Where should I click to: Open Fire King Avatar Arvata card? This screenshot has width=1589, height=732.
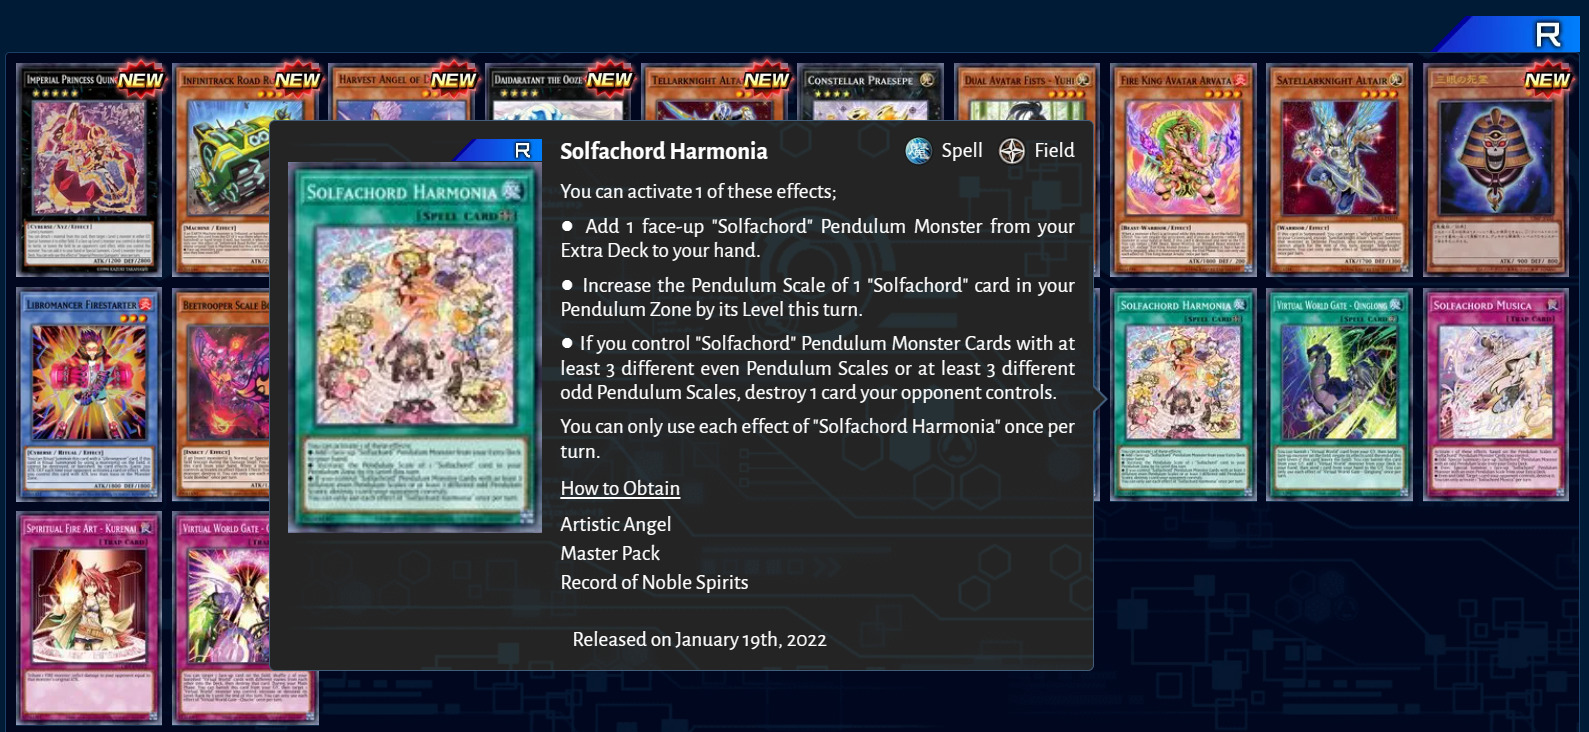pos(1183,170)
